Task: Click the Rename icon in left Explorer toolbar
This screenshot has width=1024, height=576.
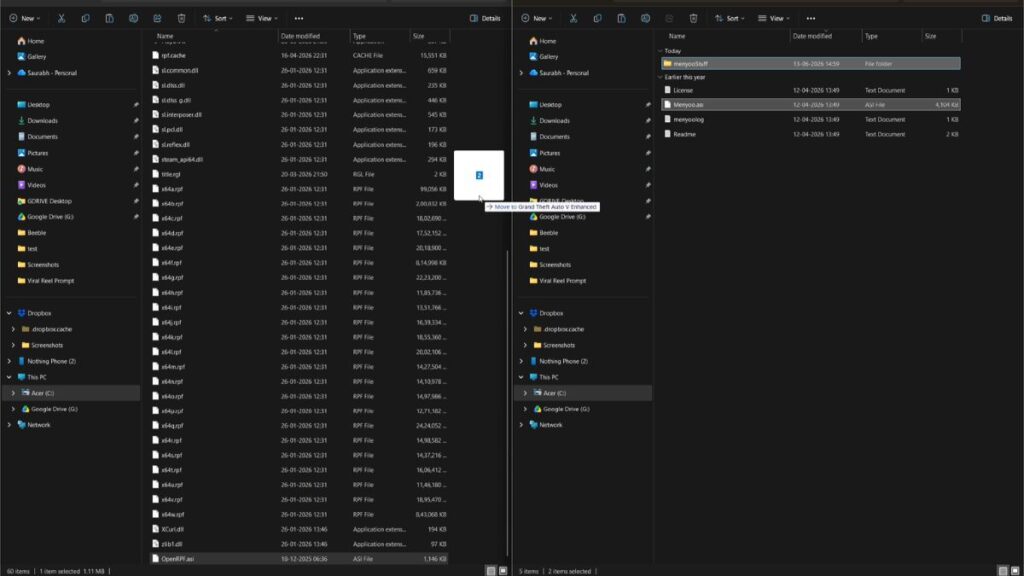Action: click(x=133, y=18)
